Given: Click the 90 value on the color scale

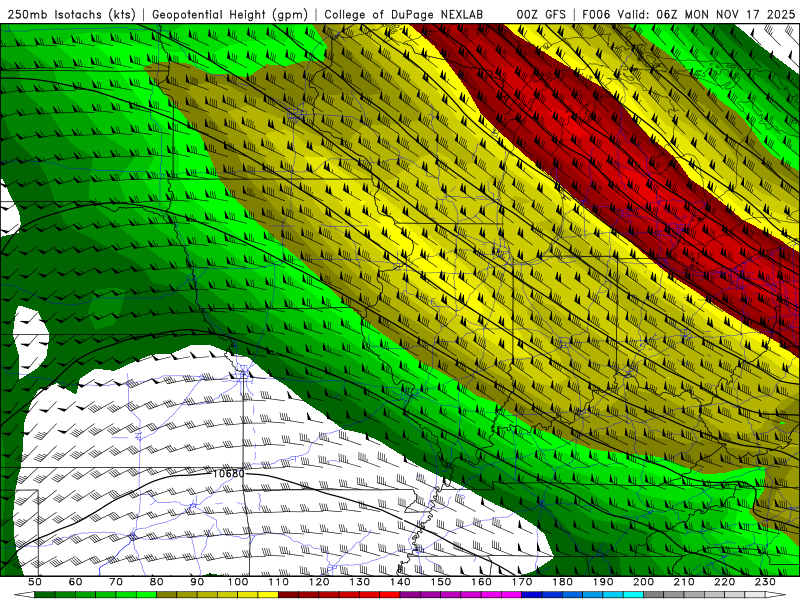Looking at the screenshot, I should (x=197, y=582).
